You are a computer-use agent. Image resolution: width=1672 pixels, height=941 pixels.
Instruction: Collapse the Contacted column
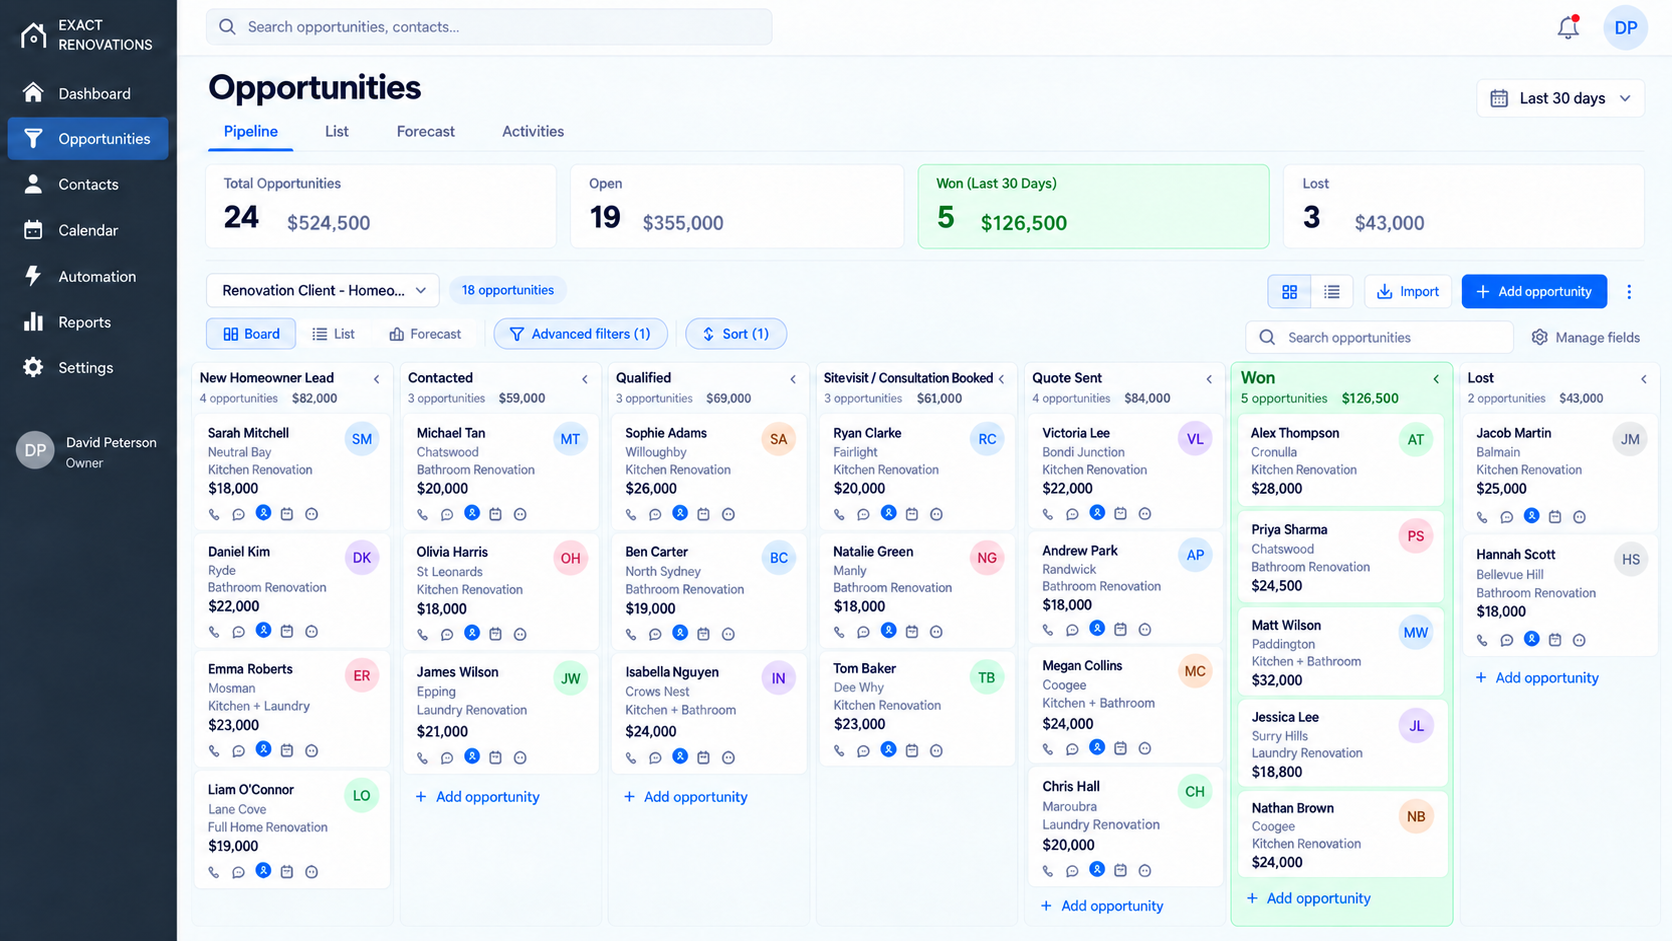click(x=585, y=379)
